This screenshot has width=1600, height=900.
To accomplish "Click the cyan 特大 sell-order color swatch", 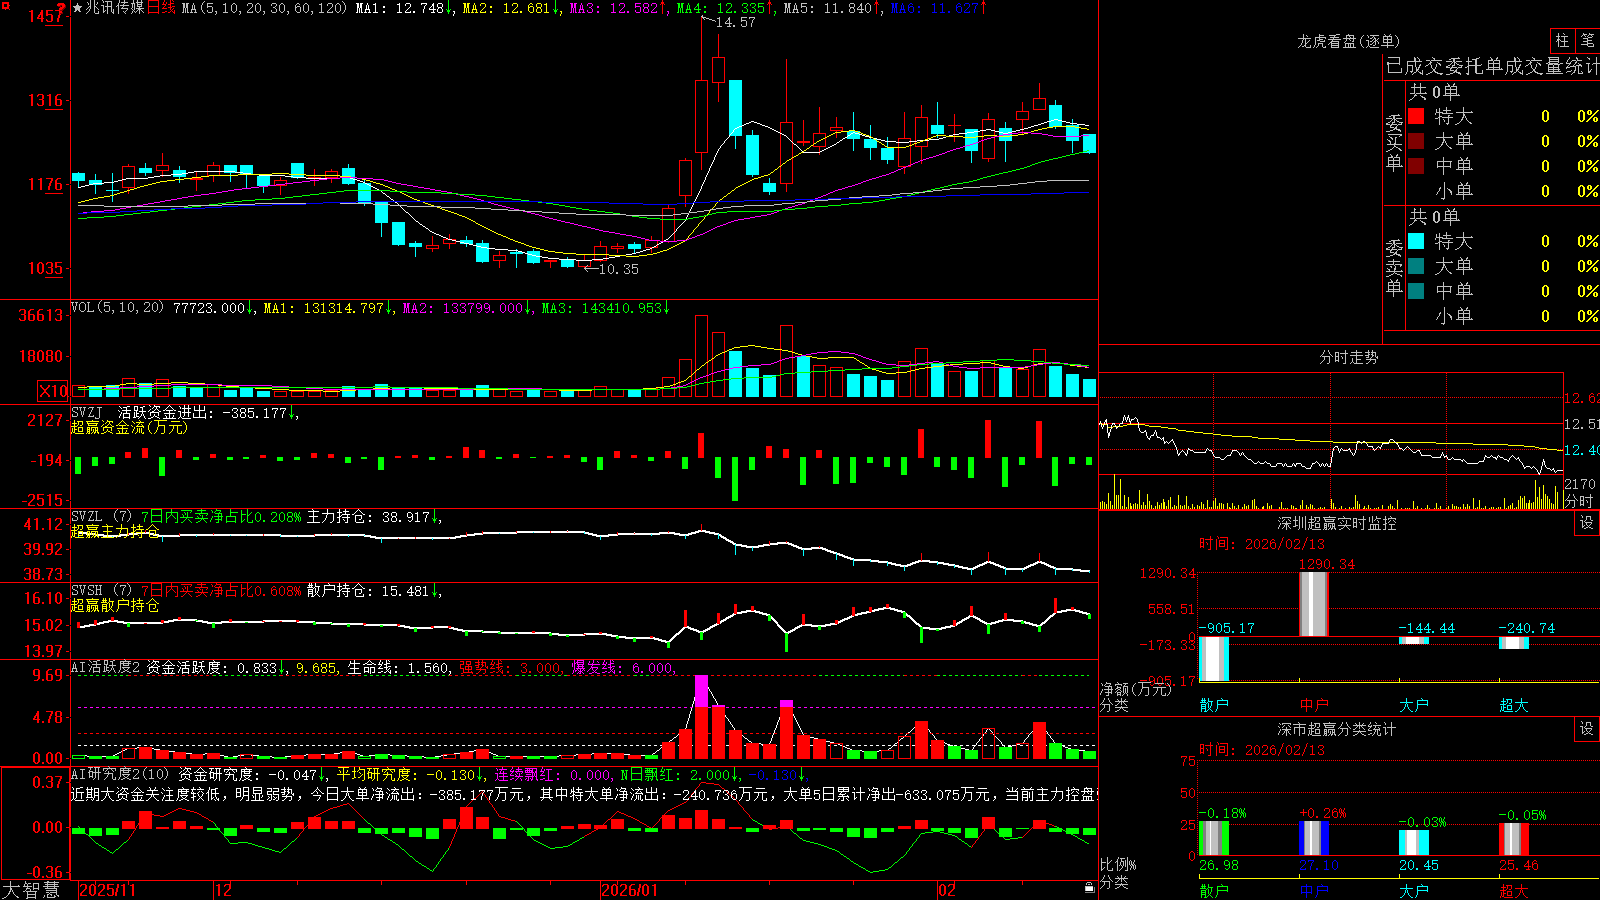I will (1416, 241).
